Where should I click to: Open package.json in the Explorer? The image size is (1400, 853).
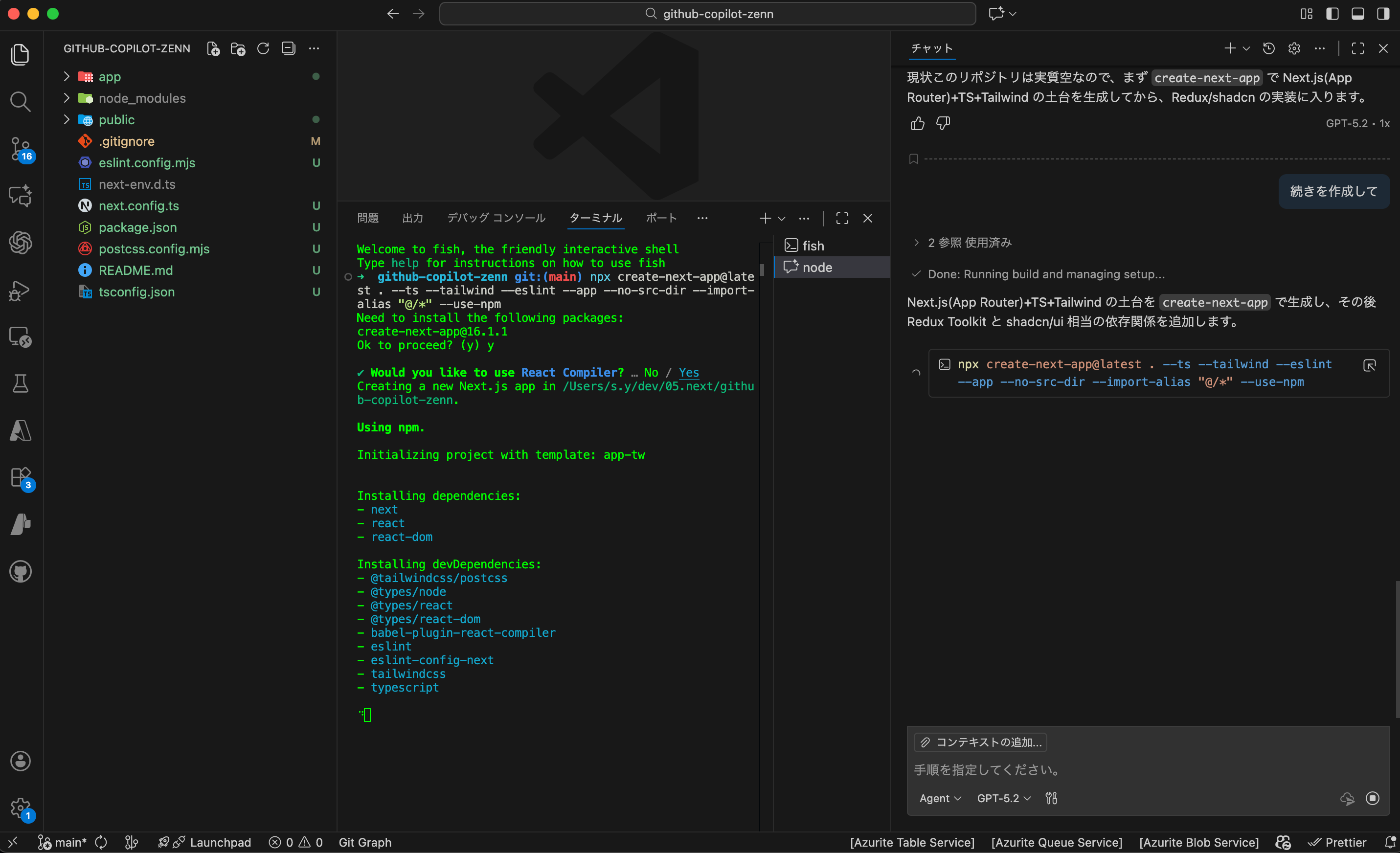click(190, 228)
